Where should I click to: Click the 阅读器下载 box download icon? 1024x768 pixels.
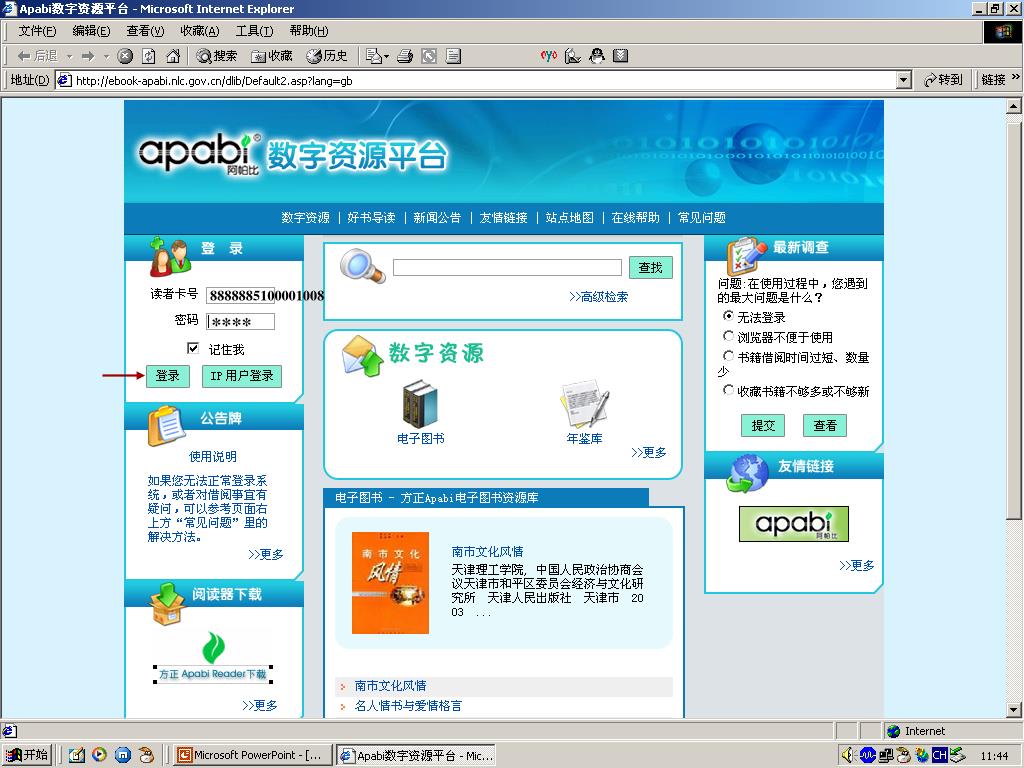point(167,603)
